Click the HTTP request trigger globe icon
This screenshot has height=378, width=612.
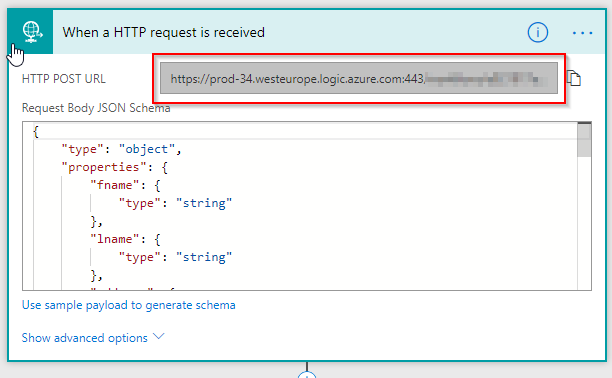(32, 32)
